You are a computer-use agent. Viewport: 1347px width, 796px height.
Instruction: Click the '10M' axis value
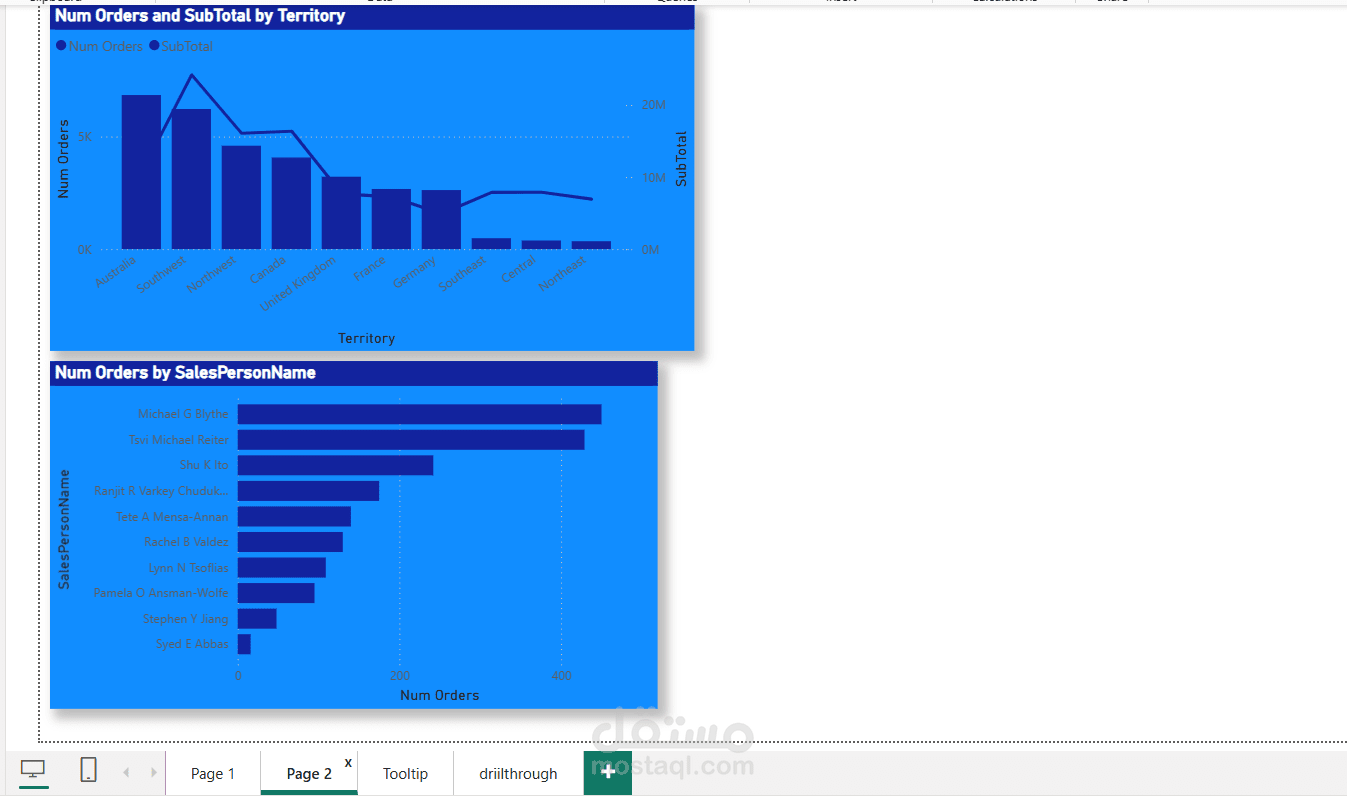pos(654,177)
